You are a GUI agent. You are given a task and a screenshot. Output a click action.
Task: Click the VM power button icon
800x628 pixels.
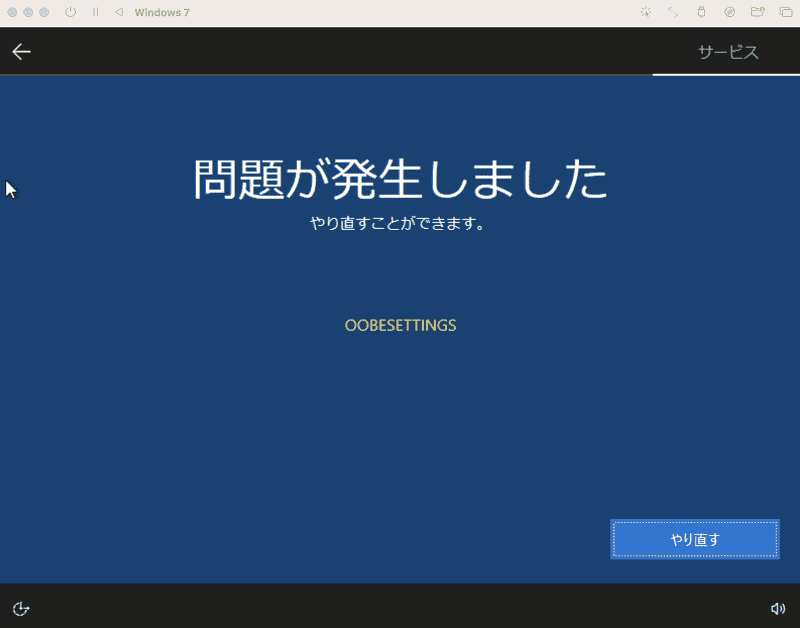pos(70,12)
